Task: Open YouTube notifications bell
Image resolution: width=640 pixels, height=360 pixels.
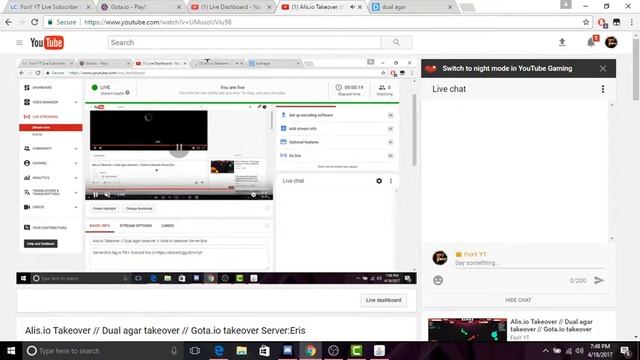Action: click(x=591, y=42)
